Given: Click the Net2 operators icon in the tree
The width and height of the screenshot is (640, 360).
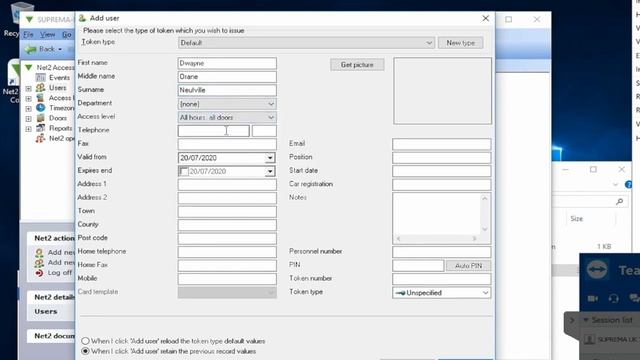Looking at the screenshot, I should (40, 138).
